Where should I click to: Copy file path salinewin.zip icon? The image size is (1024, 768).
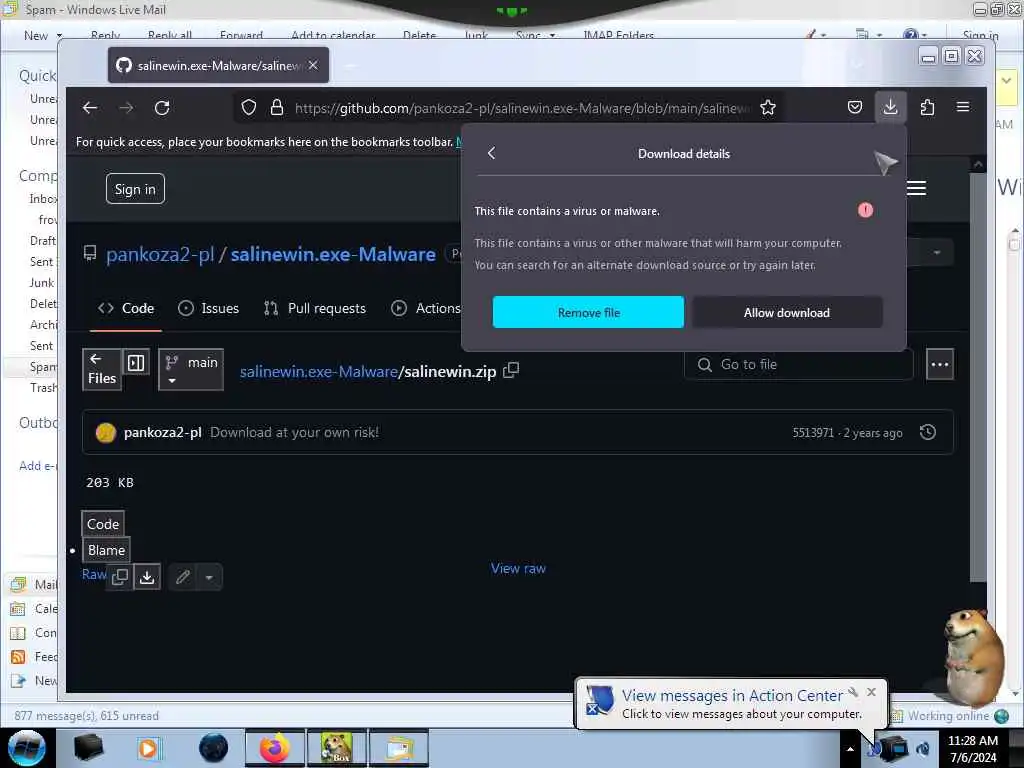[511, 370]
